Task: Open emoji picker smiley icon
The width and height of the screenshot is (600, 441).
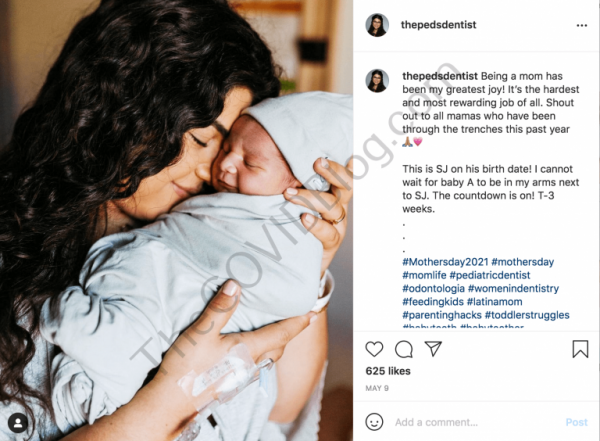Action: [374, 422]
